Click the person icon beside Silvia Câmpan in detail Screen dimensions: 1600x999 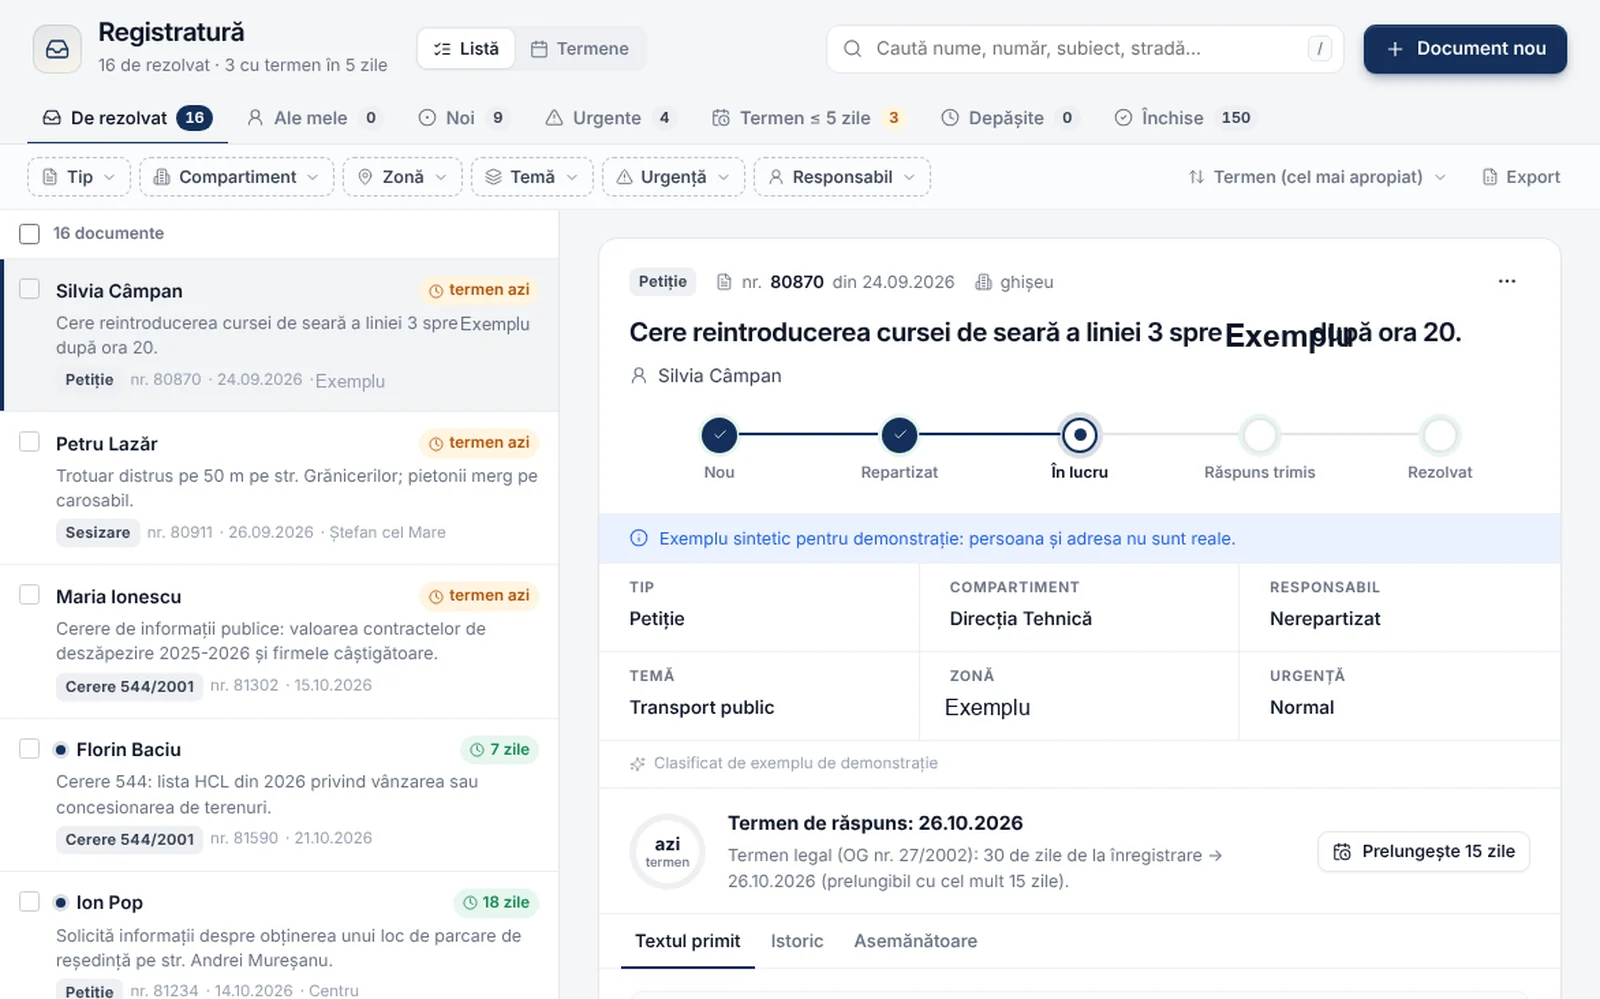[x=639, y=376]
